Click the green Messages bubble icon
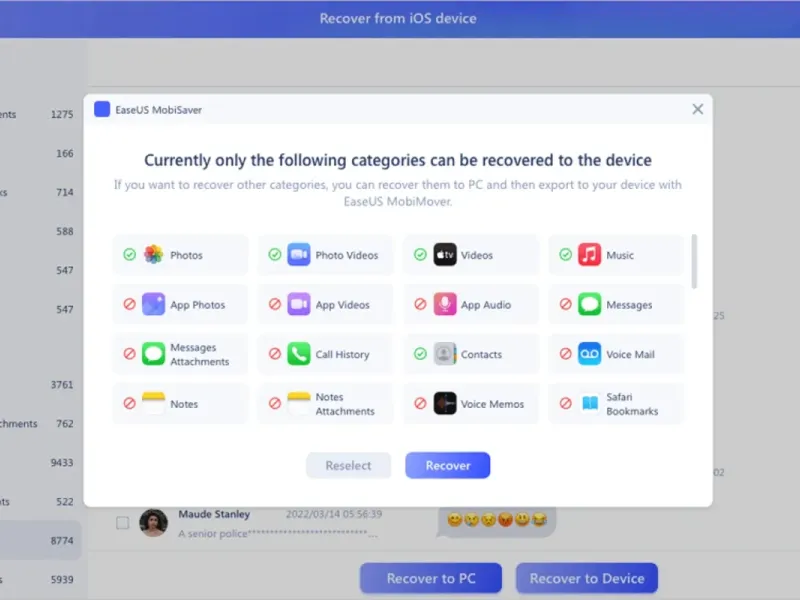This screenshot has height=600, width=800. [x=589, y=304]
